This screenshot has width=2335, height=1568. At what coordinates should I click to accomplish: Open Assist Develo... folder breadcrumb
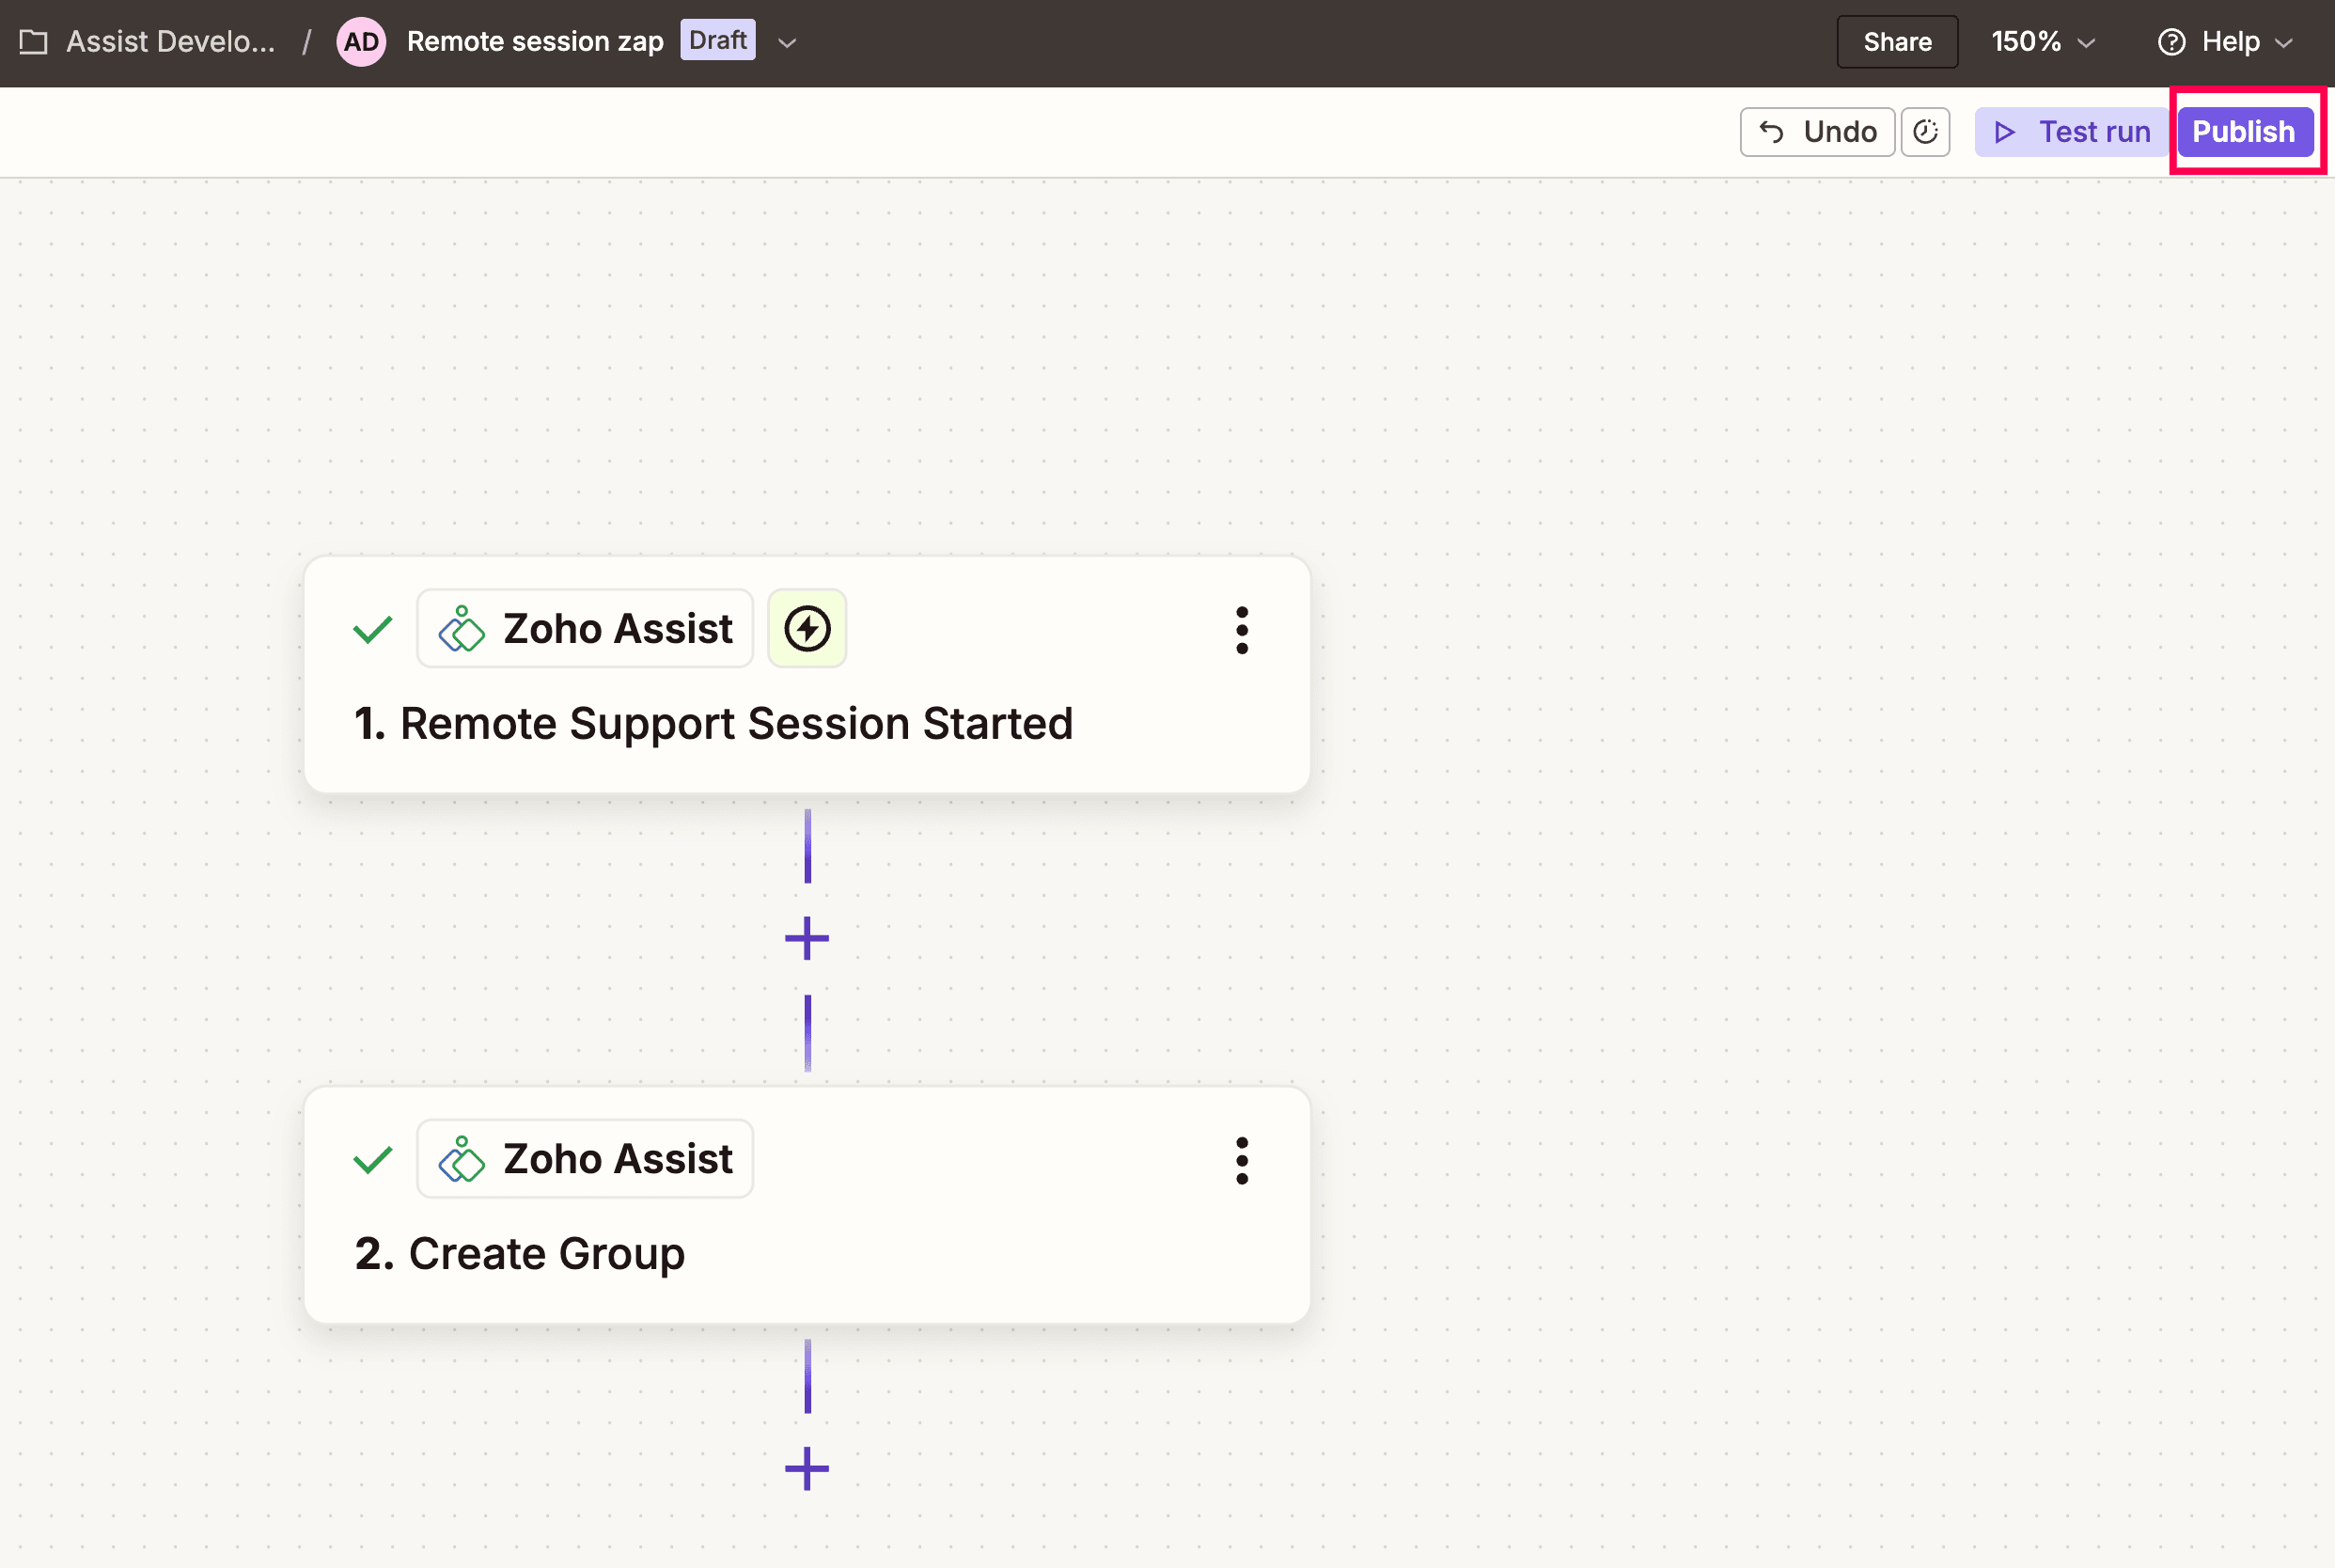(171, 42)
